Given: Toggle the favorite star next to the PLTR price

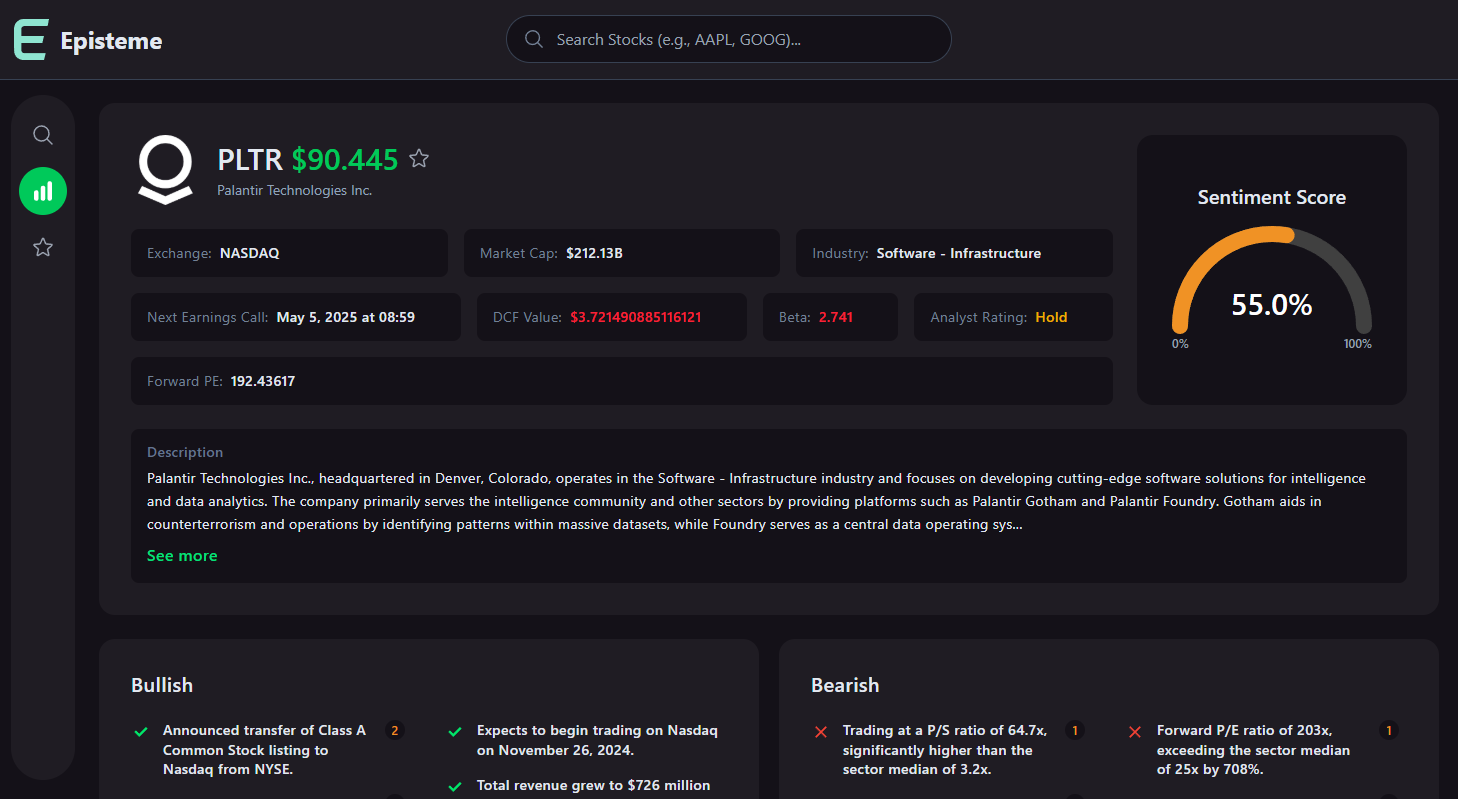Looking at the screenshot, I should (419, 158).
